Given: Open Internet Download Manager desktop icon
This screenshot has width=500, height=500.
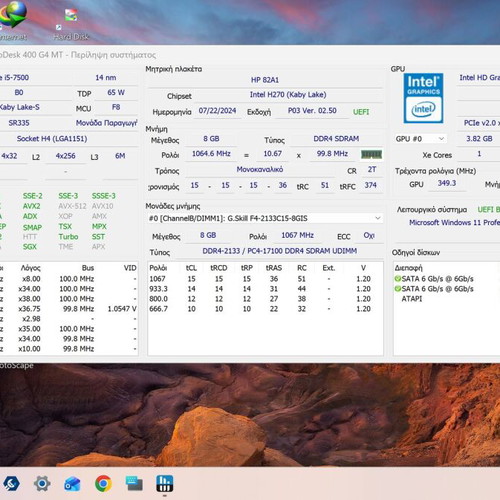Looking at the screenshot, I should pyautogui.click(x=13, y=21).
